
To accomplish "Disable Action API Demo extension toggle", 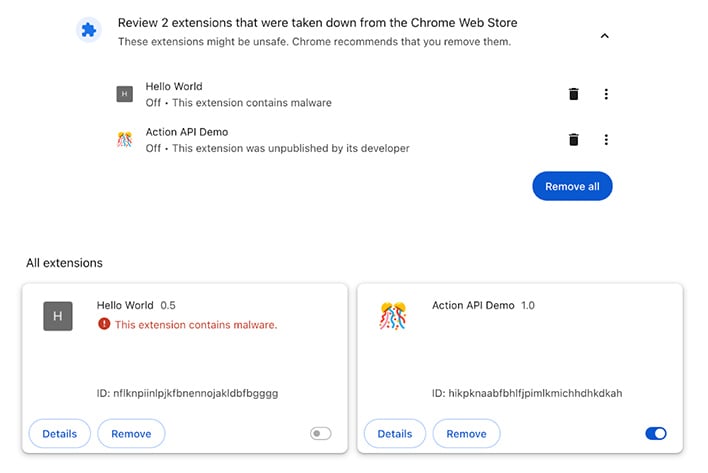I will 656,434.
